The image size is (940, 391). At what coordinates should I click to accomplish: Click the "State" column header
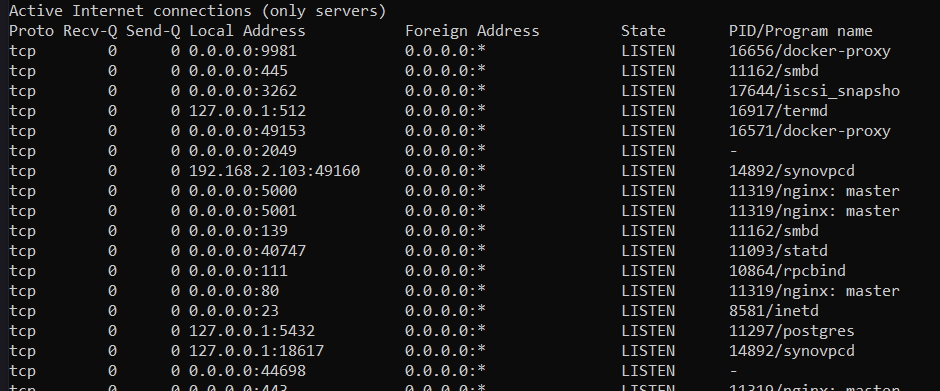pos(643,31)
